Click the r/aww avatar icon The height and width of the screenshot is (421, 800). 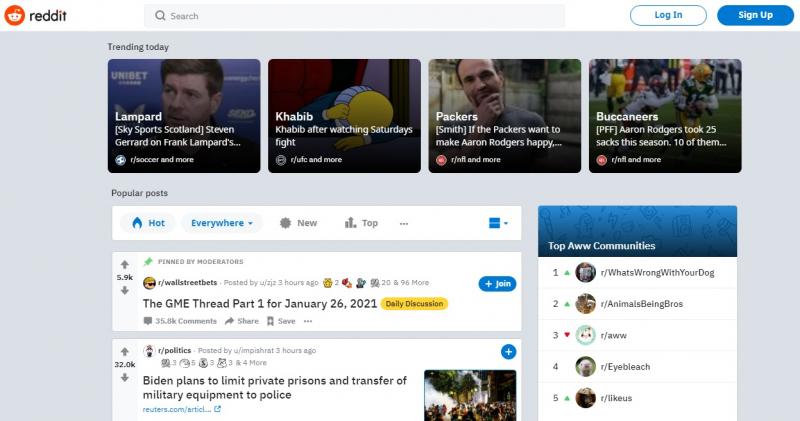(x=586, y=335)
